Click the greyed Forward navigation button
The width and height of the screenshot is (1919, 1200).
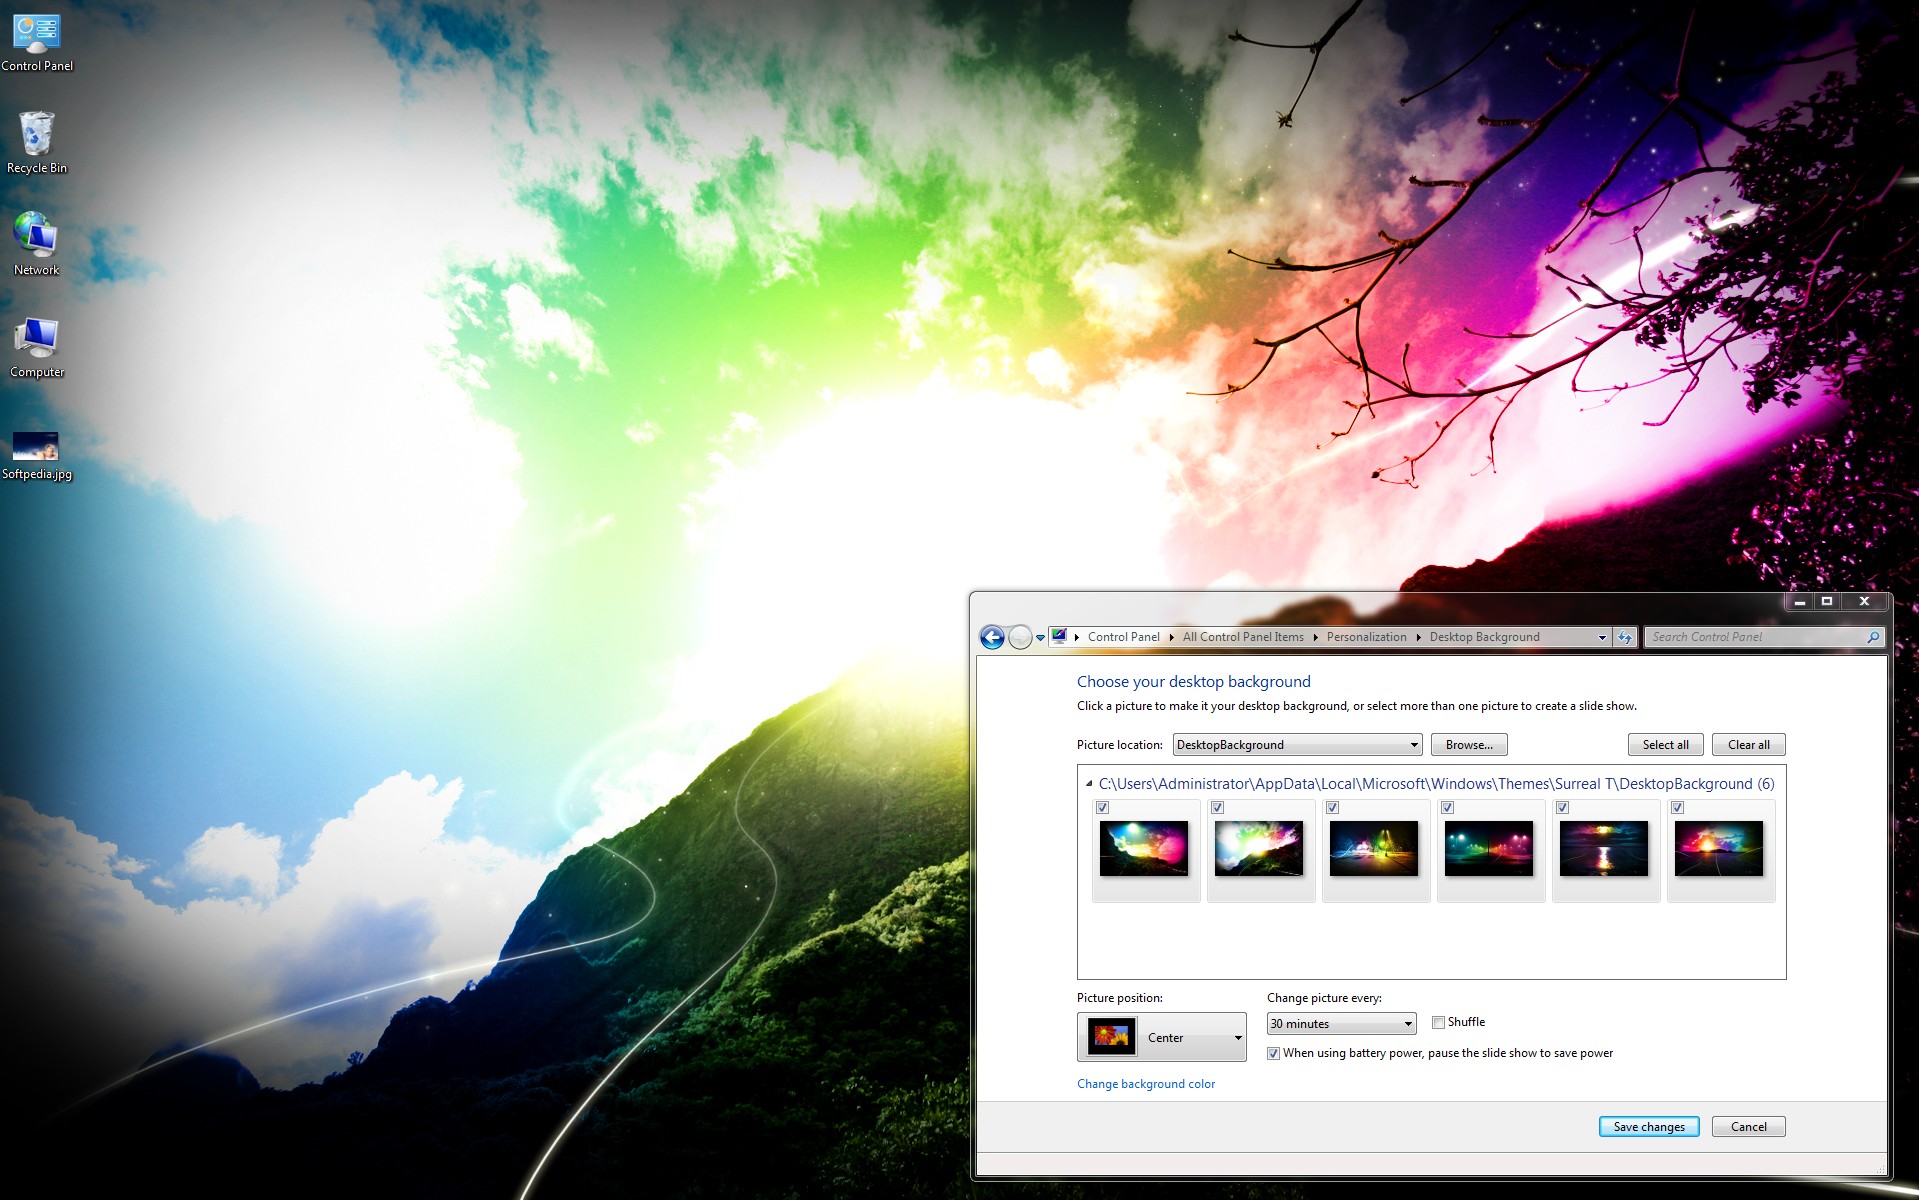[x=1019, y=637]
